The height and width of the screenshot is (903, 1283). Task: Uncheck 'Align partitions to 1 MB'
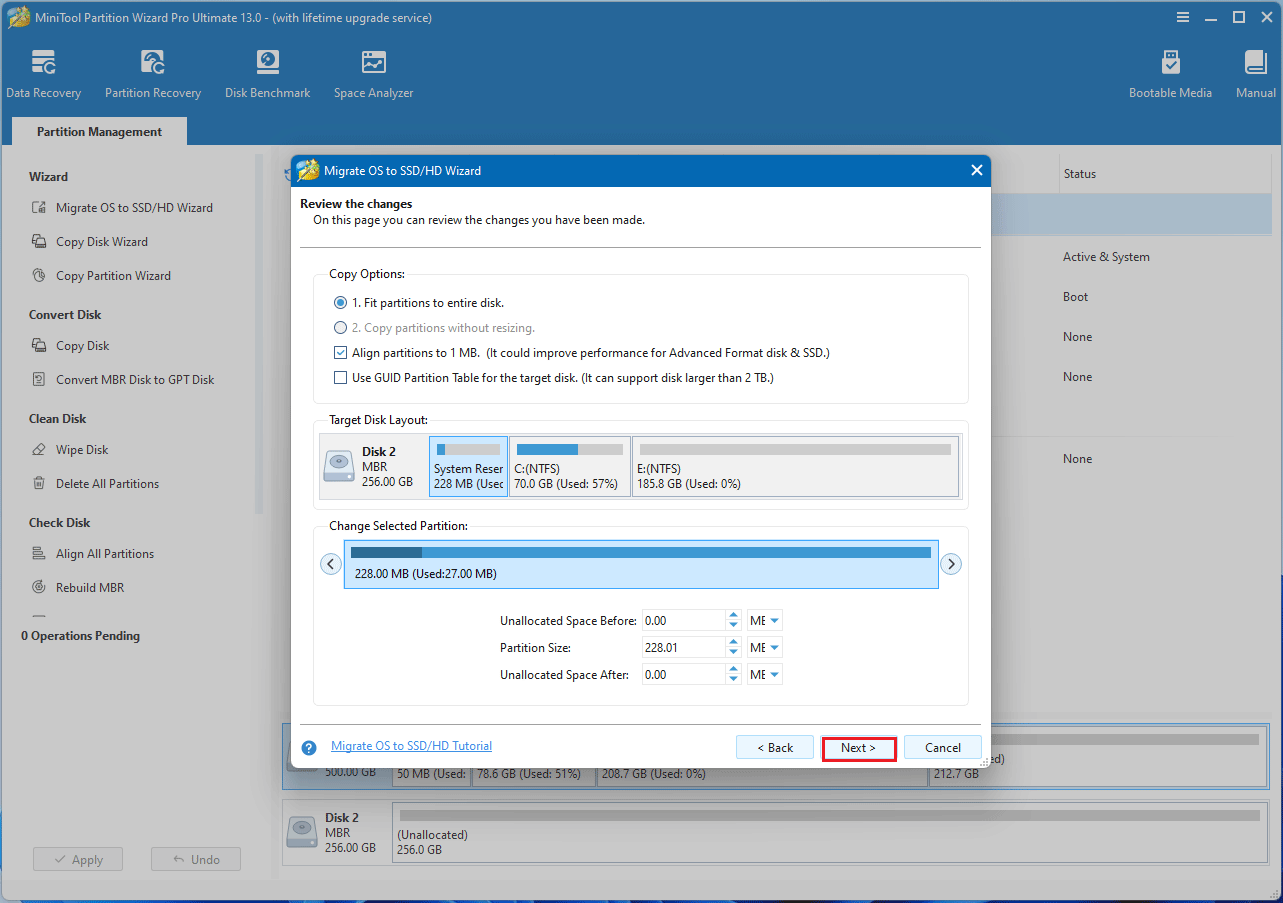coord(340,352)
